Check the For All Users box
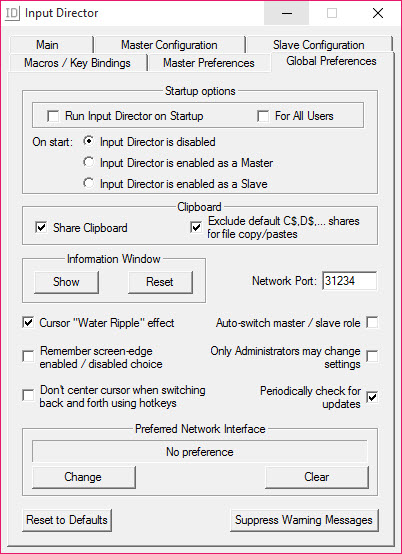The height and width of the screenshot is (554, 402). (263, 116)
